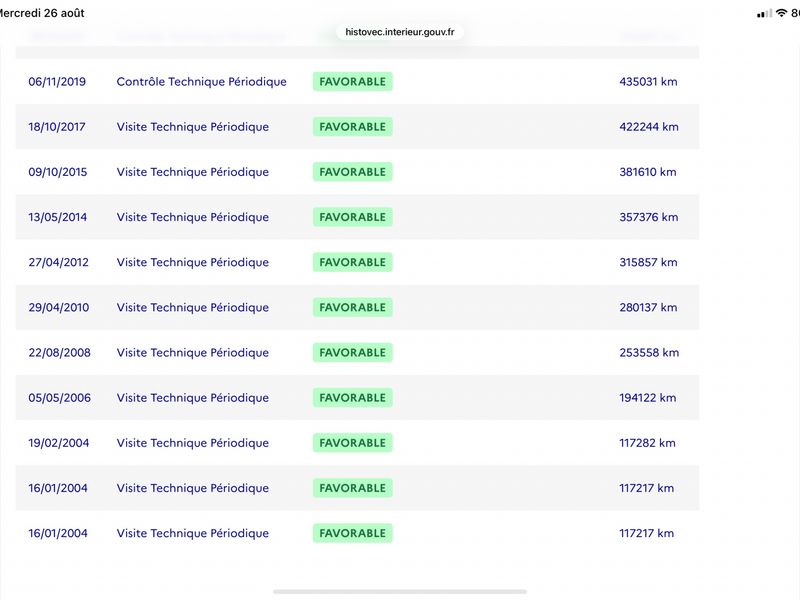800x600 pixels.
Task: Click the 381610 km mileage value
Action: coord(648,172)
